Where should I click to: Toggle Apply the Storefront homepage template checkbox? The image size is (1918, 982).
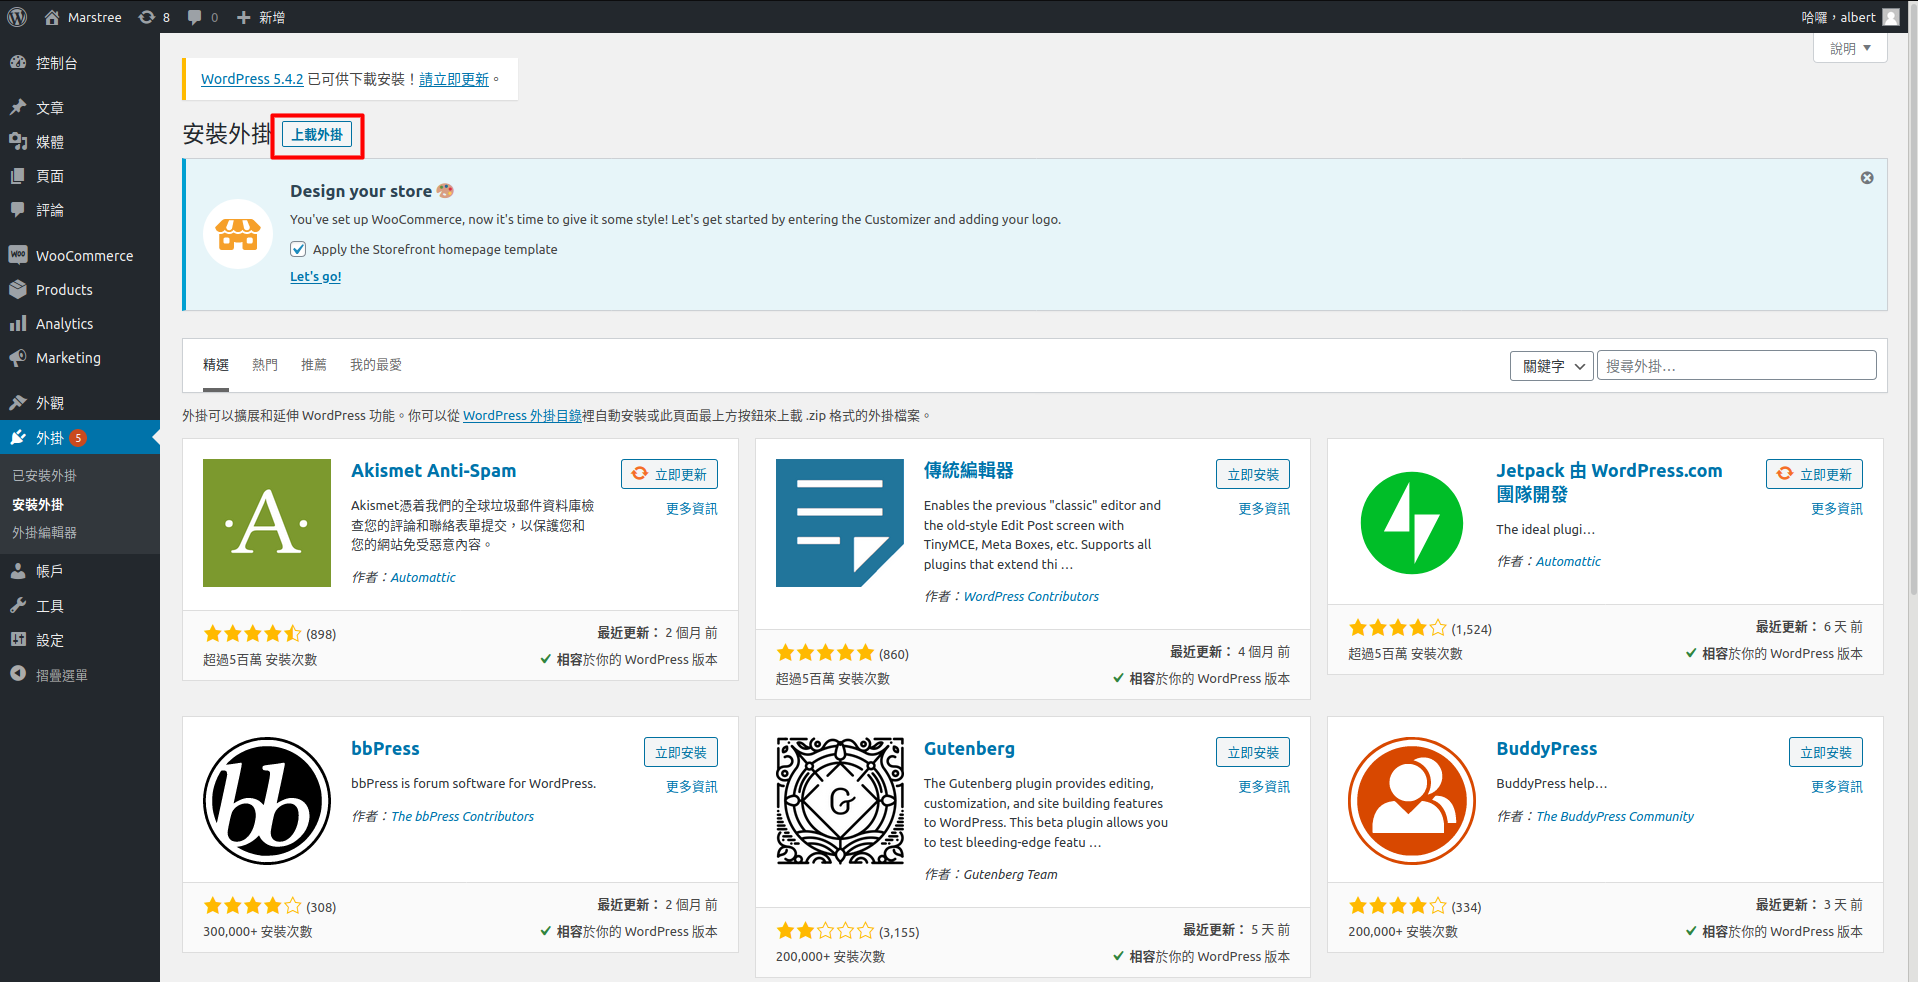(x=298, y=249)
